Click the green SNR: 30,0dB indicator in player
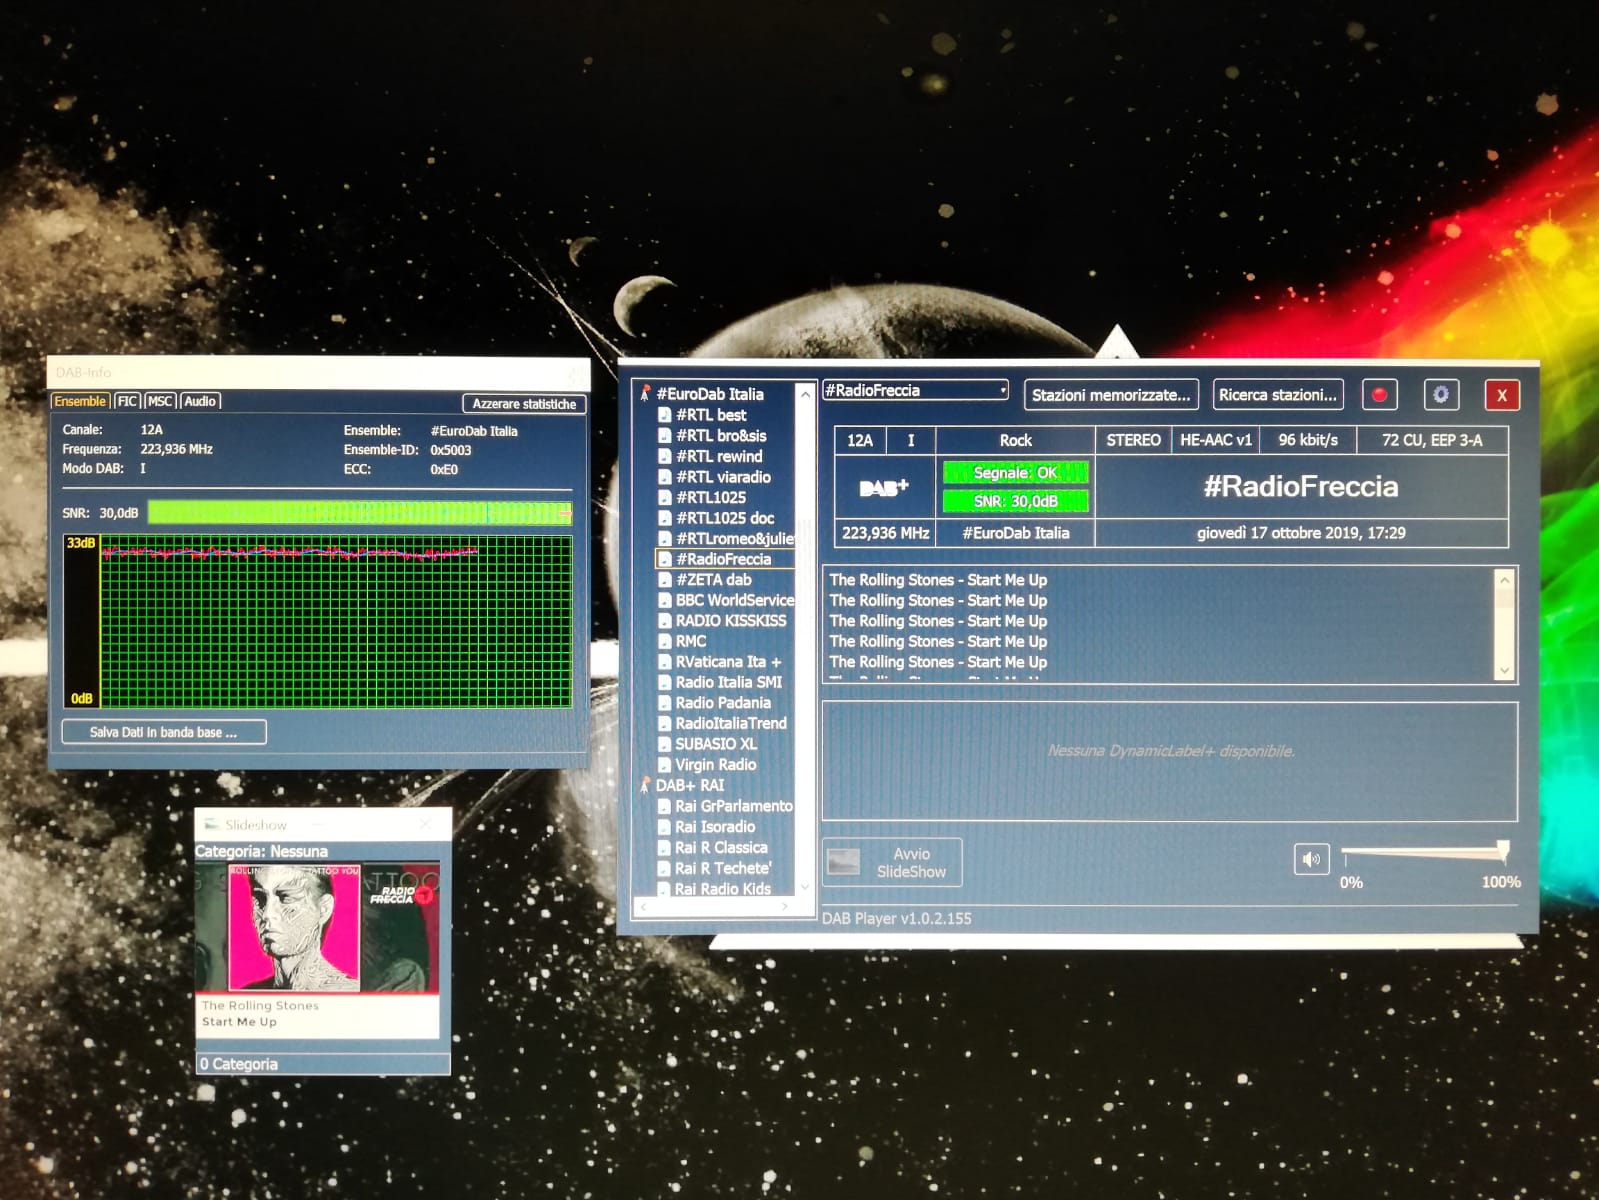 1015,501
